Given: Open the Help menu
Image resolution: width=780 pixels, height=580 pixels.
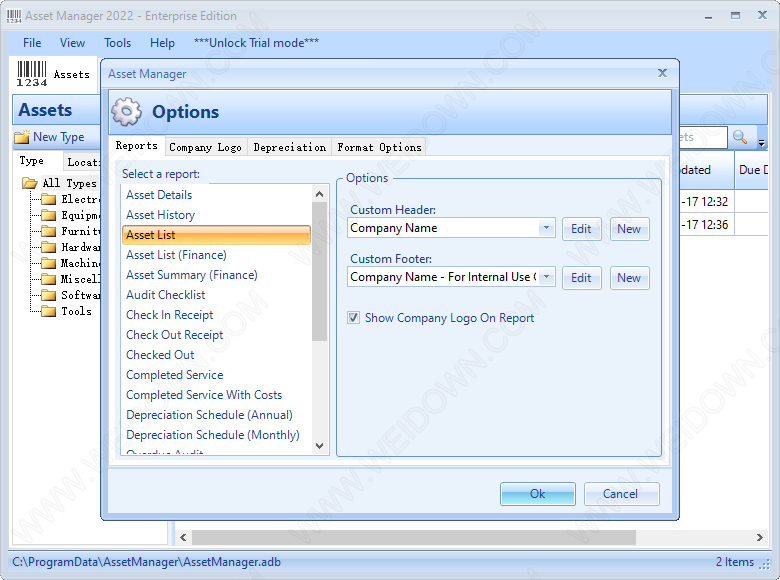Looking at the screenshot, I should (162, 43).
